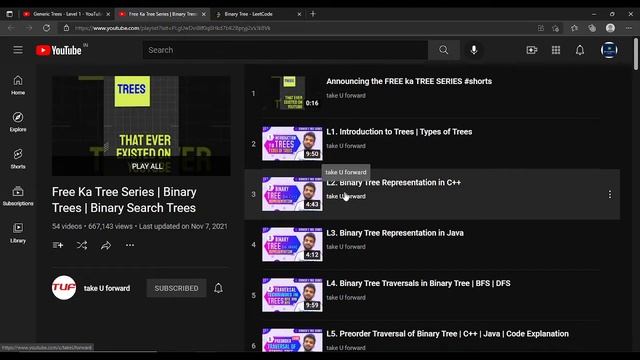The image size is (640, 360).
Task: Click PLAY ALL on playlist cover
Action: 141,166
